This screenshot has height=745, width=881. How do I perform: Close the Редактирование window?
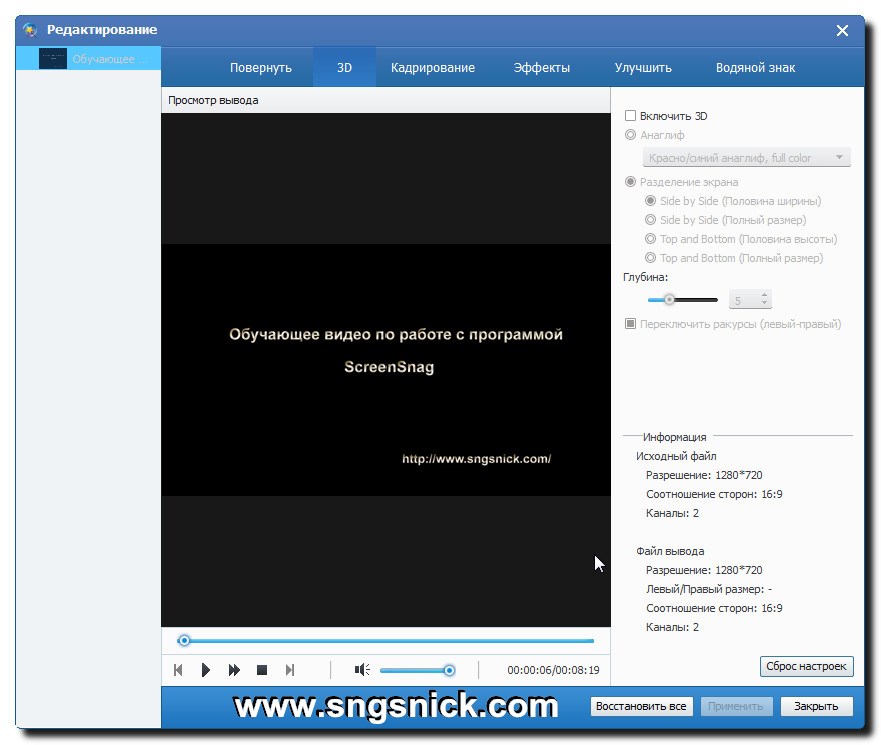tap(842, 30)
